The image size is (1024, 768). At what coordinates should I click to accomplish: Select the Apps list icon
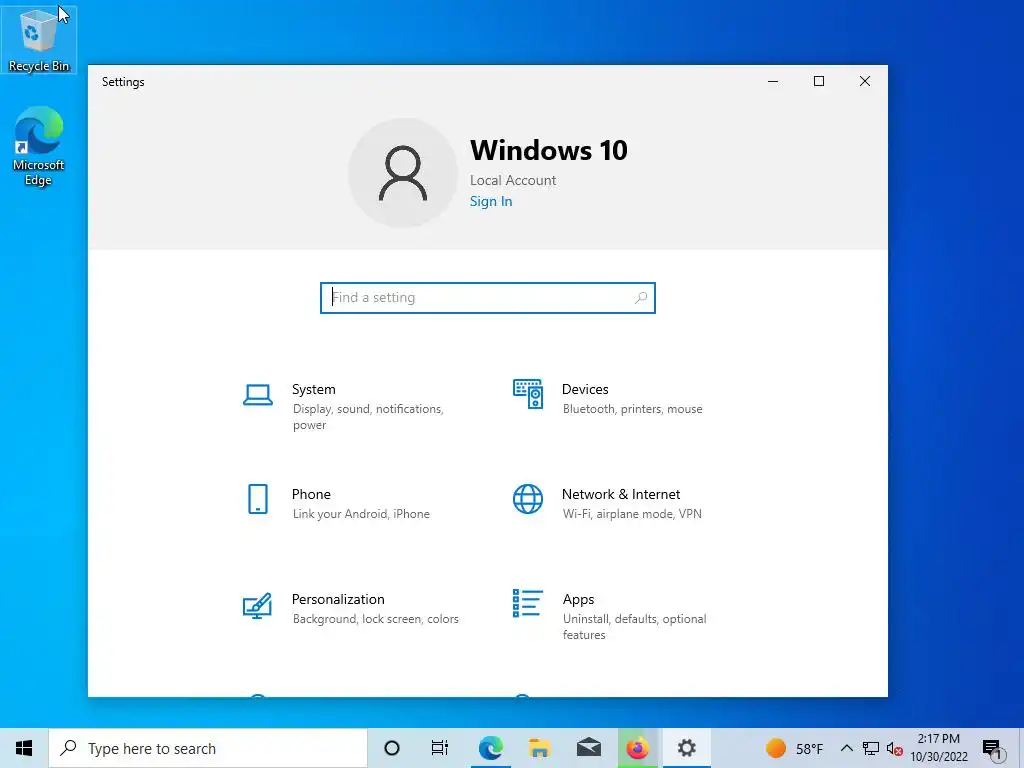click(528, 603)
